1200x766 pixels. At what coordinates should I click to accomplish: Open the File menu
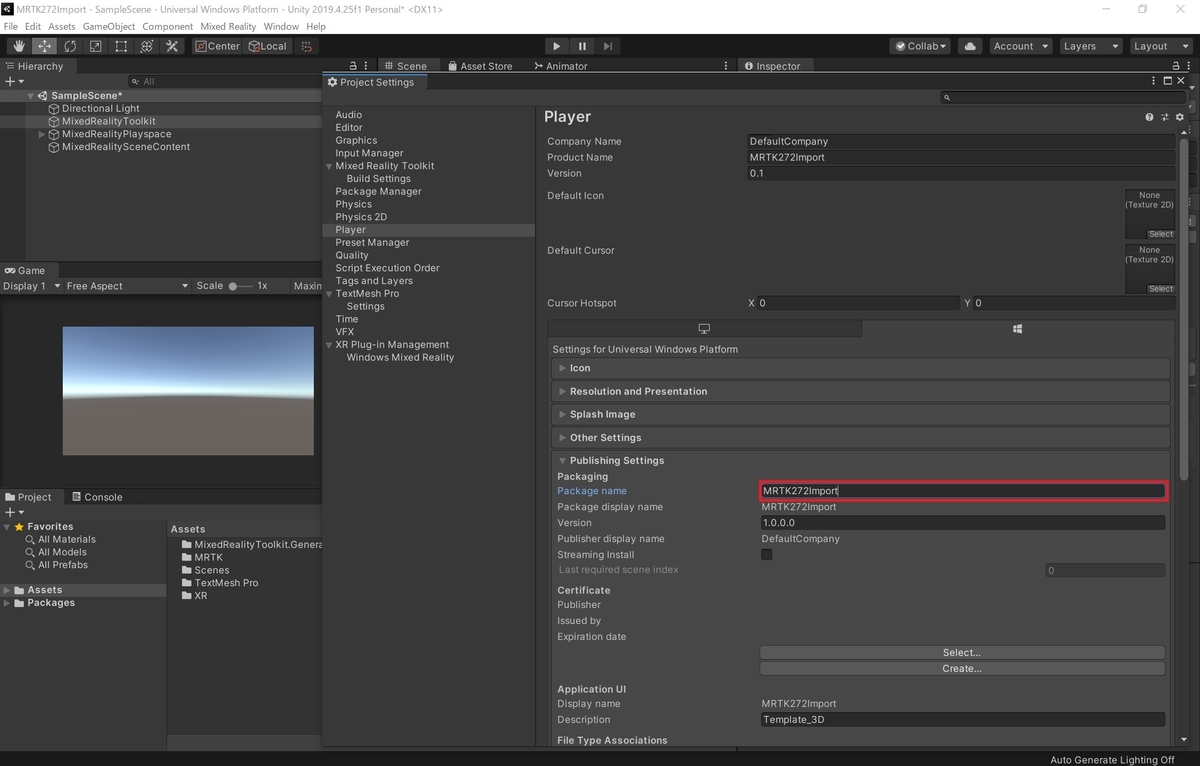[11, 26]
